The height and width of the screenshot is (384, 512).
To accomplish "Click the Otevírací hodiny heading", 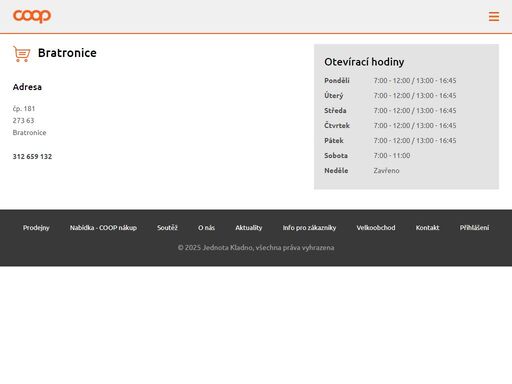I will (364, 62).
